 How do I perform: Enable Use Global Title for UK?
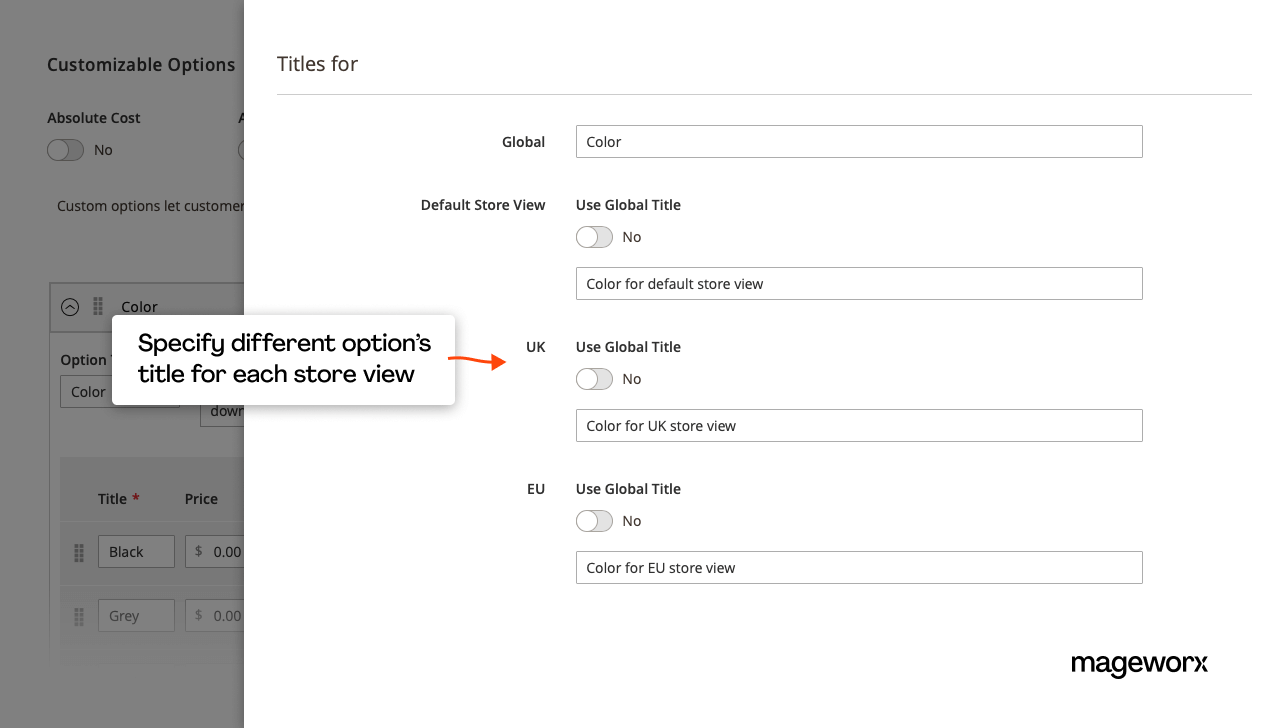click(x=594, y=379)
